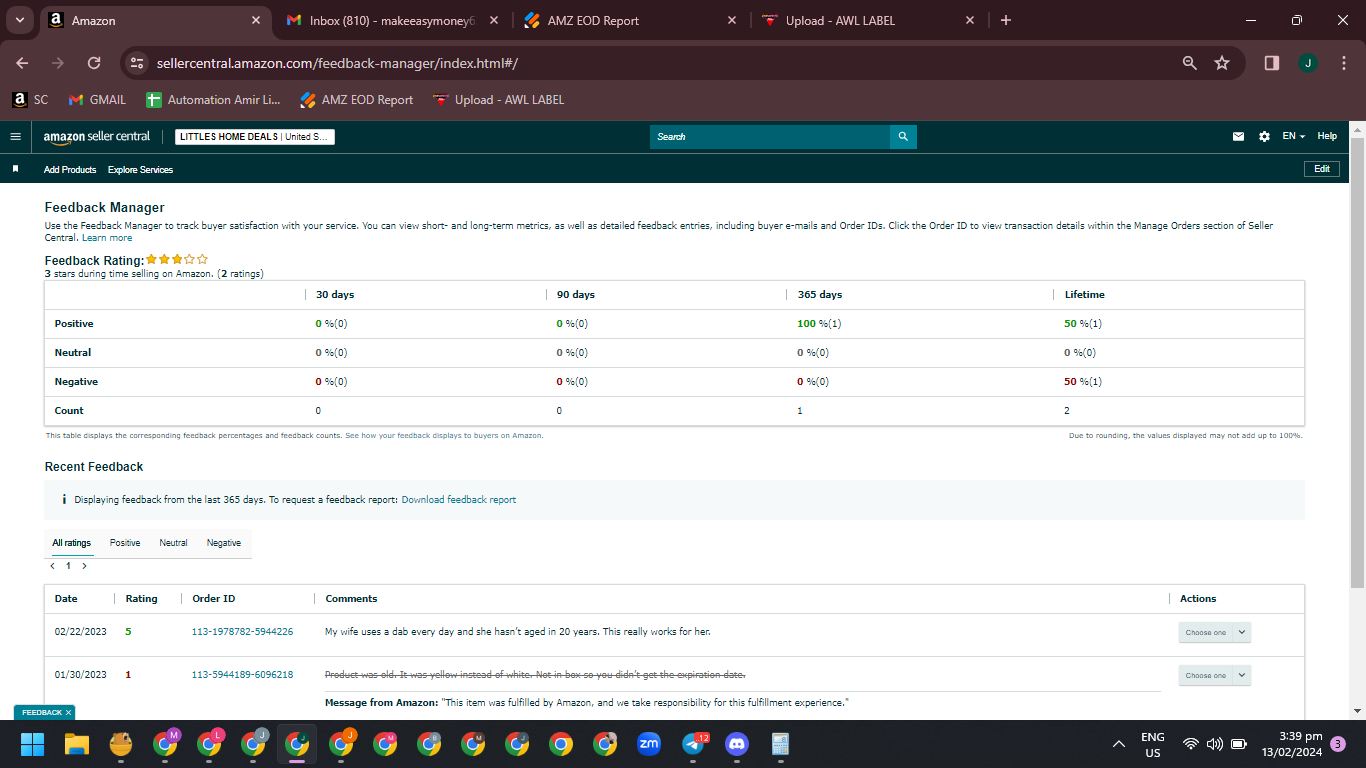
Task: Open Calculator from the taskbar
Action: pos(781,744)
